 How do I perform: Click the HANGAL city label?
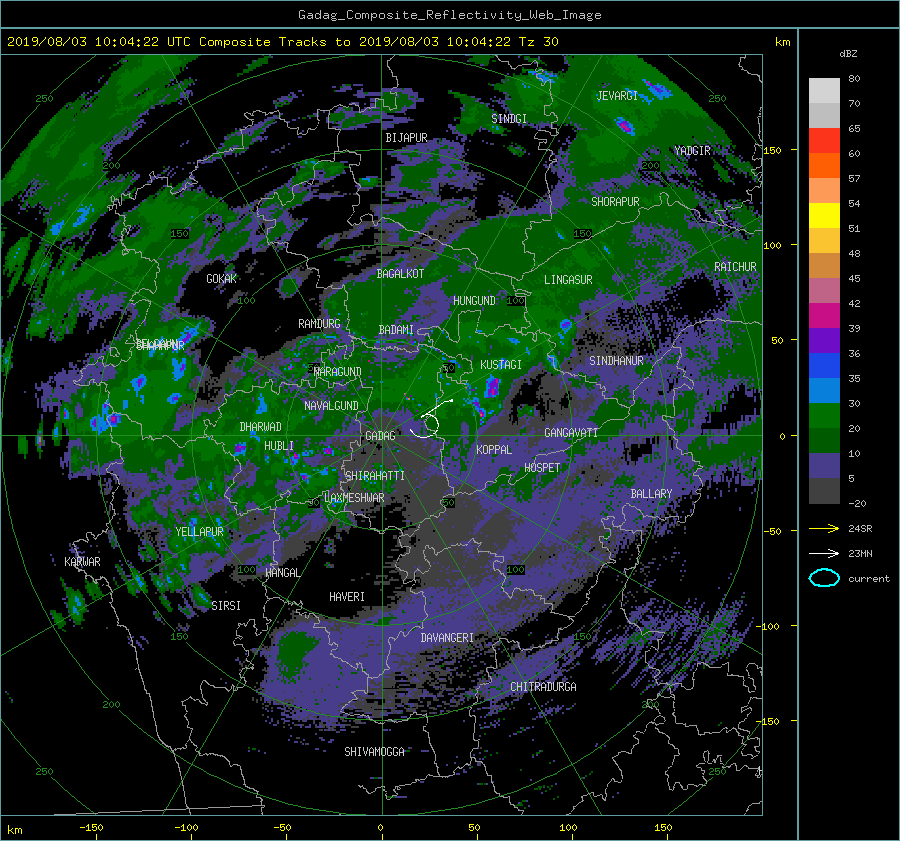[x=282, y=572]
